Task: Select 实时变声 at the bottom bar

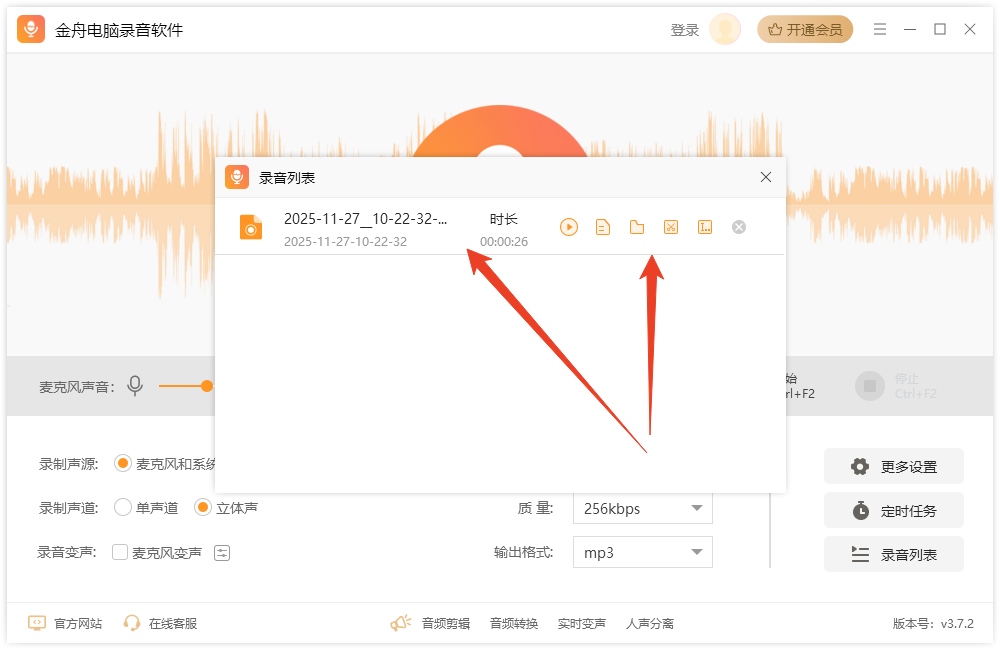Action: [583, 622]
